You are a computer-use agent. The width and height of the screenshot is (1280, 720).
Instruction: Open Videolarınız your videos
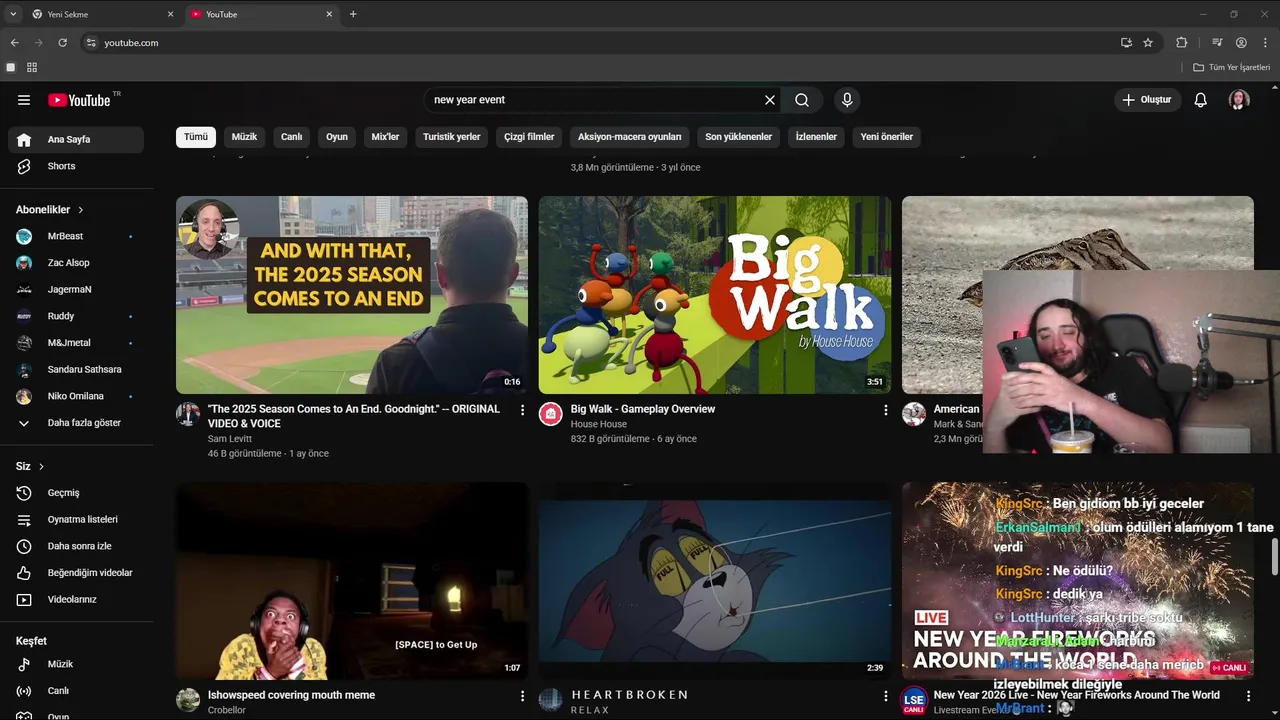click(76, 599)
